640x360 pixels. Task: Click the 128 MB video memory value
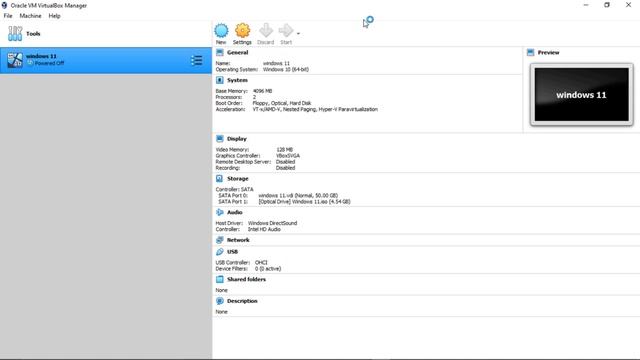pos(284,150)
